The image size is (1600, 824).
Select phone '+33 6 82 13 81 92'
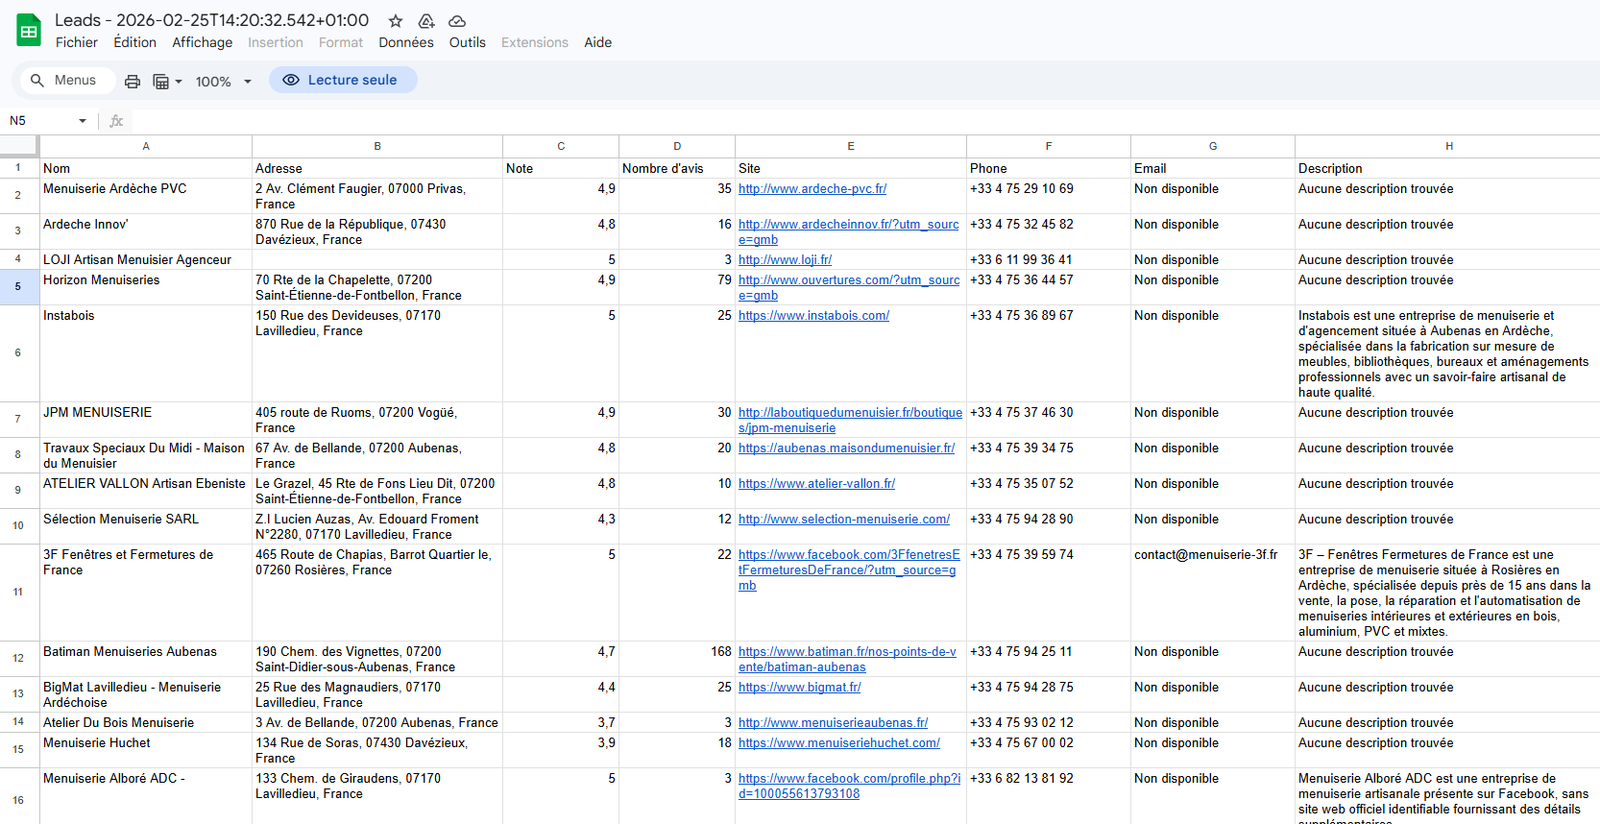pyautogui.click(x=1048, y=796)
